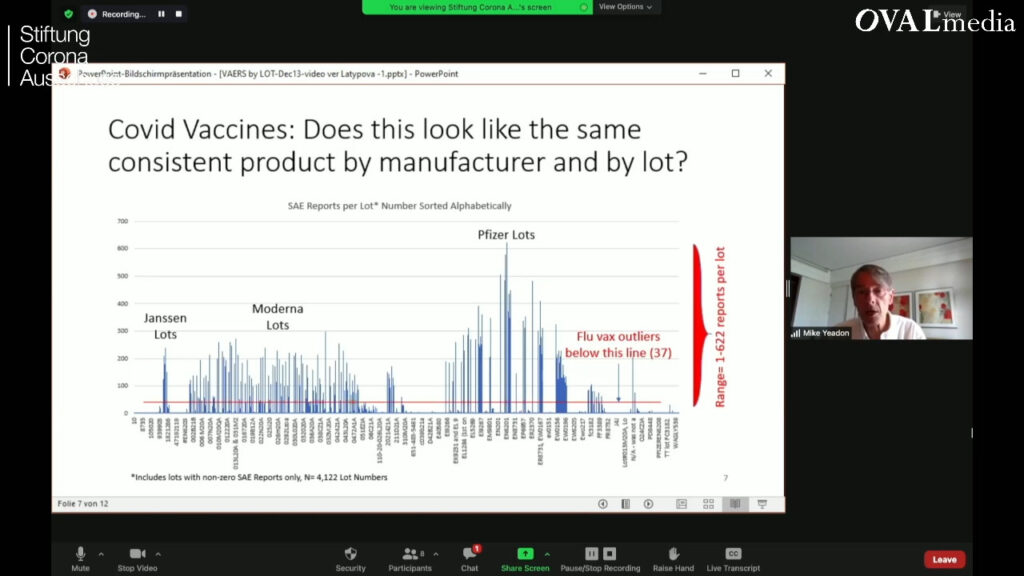The height and width of the screenshot is (576, 1024).
Task: Click 'Range= 1-622 reports per lot' label
Action: [720, 327]
